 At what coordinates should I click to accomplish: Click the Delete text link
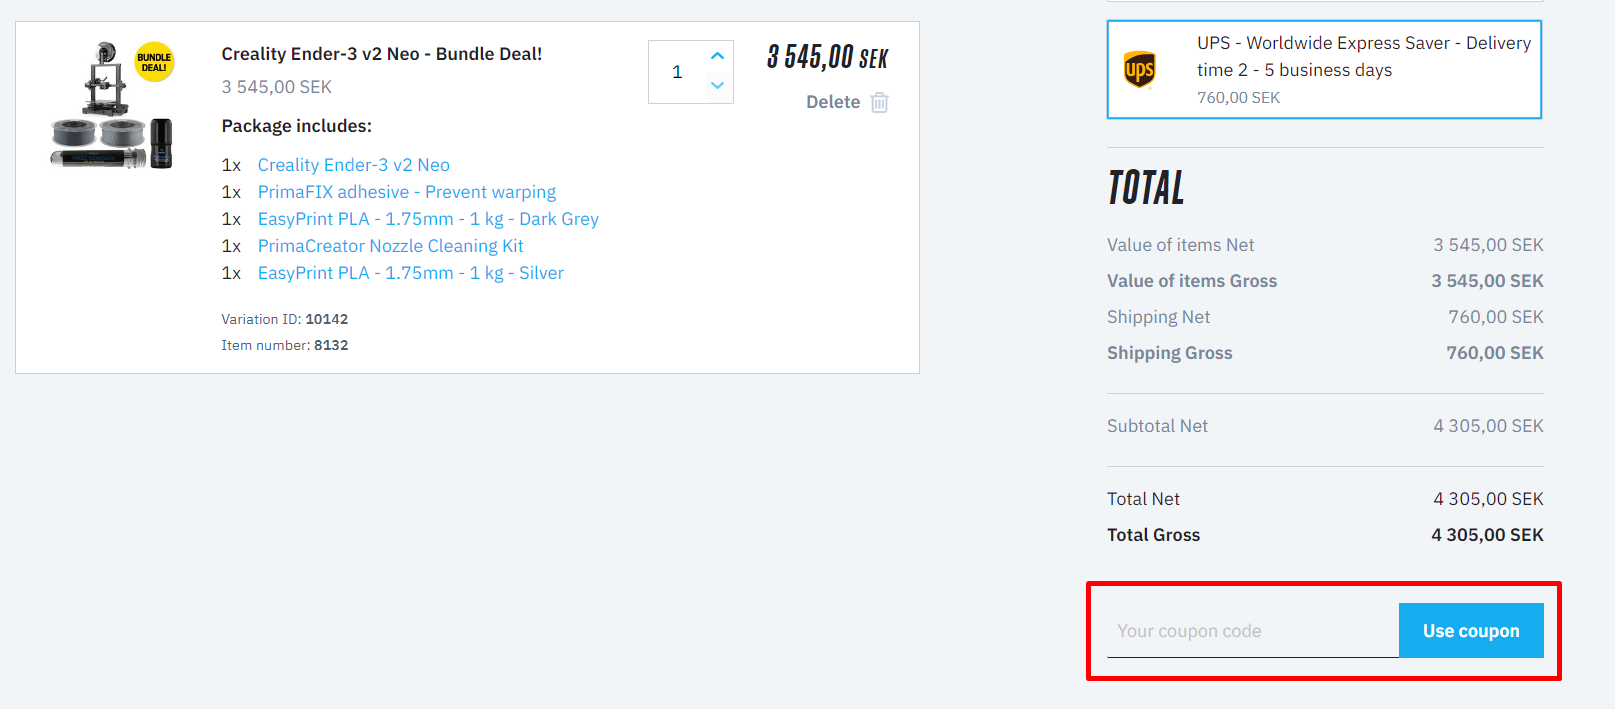pos(833,102)
